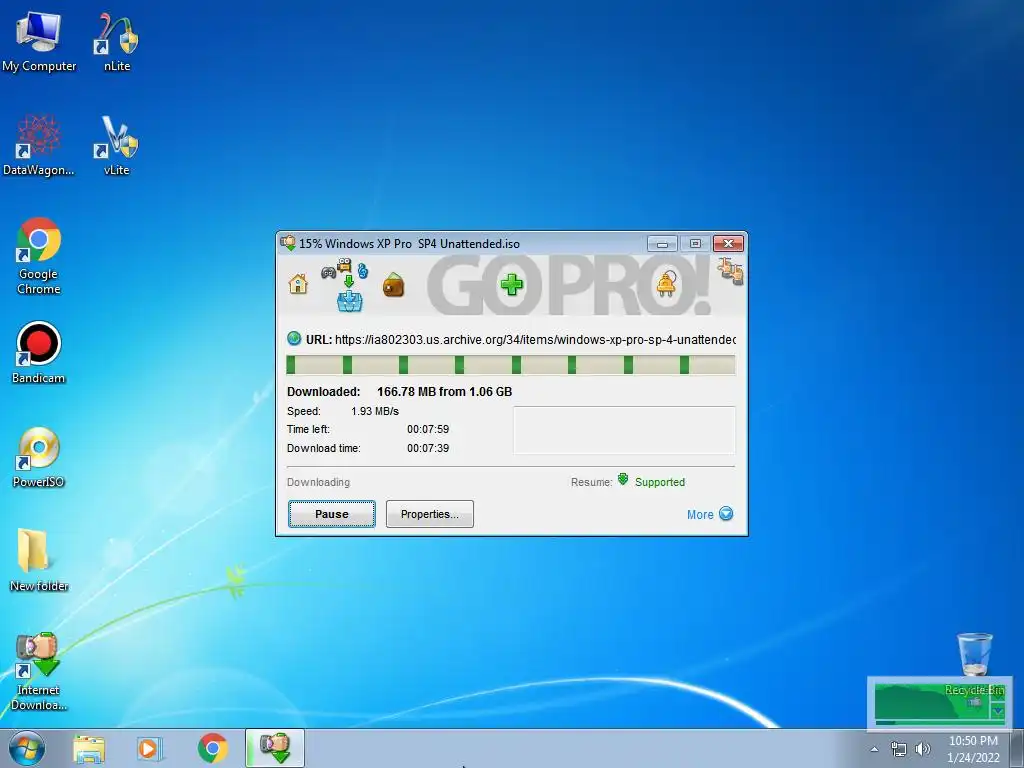1024x768 pixels.
Task: Click the '166.78 MB from 1.06 GB' text
Action: coord(444,392)
